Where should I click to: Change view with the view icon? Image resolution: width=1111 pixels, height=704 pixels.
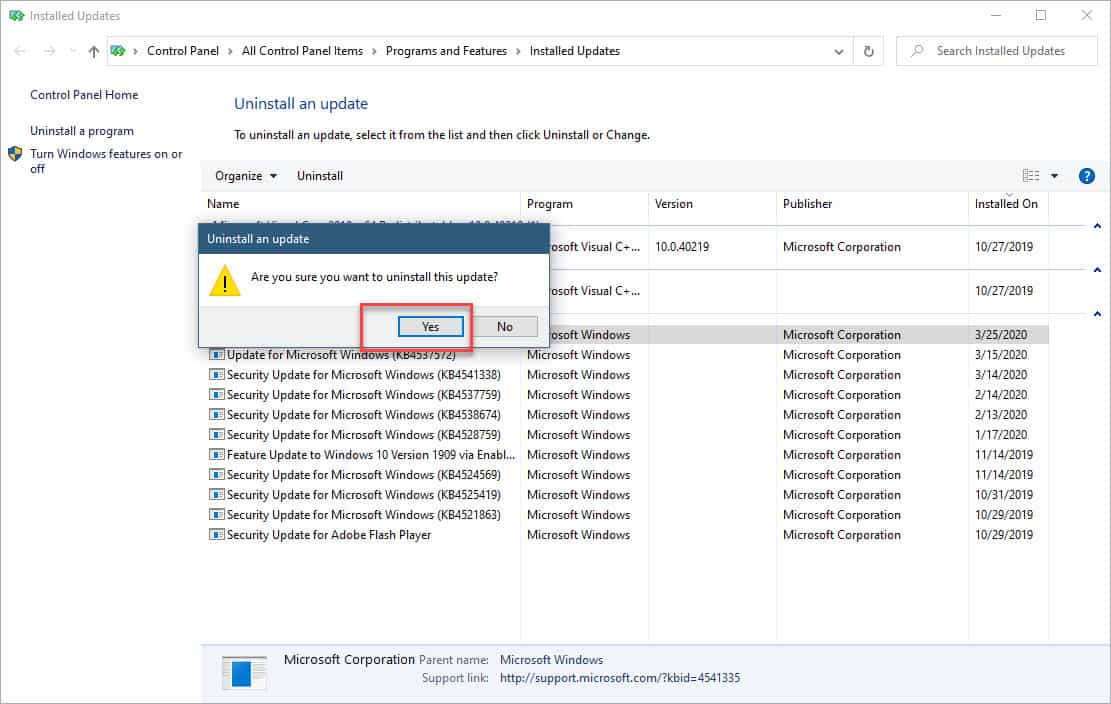[x=1031, y=176]
